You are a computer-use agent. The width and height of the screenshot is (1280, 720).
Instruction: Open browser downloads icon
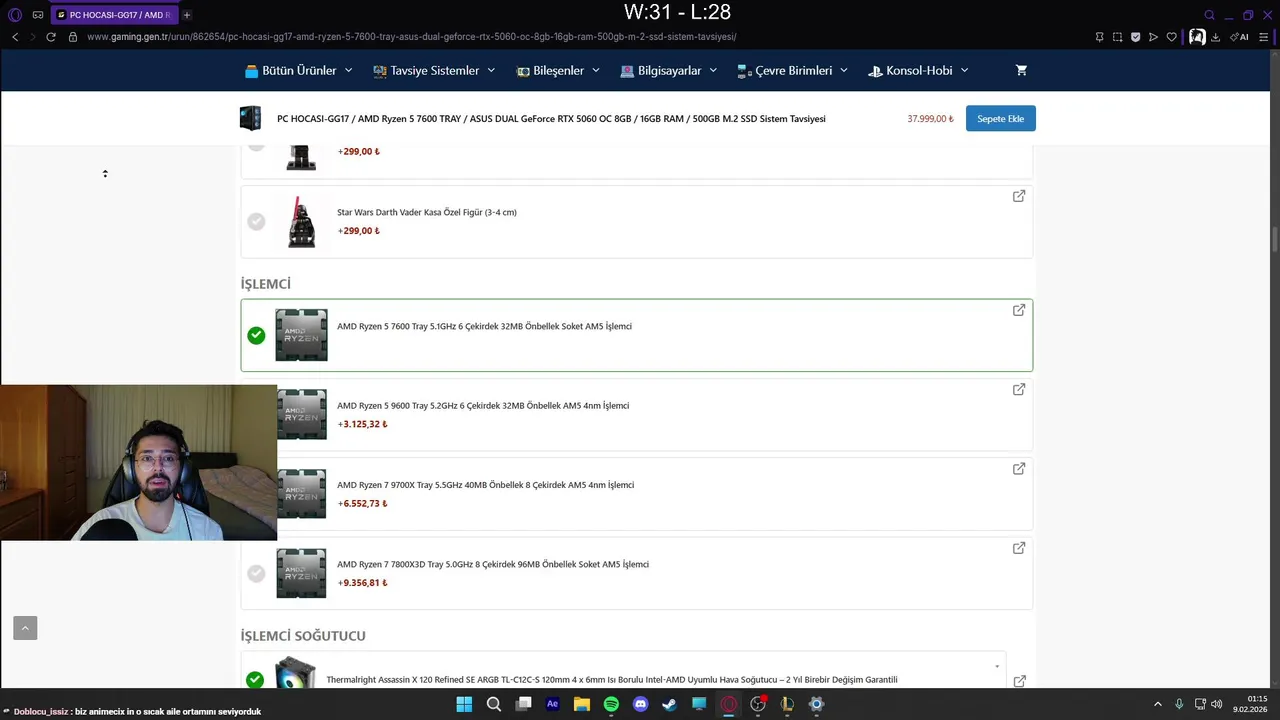coord(1215,37)
